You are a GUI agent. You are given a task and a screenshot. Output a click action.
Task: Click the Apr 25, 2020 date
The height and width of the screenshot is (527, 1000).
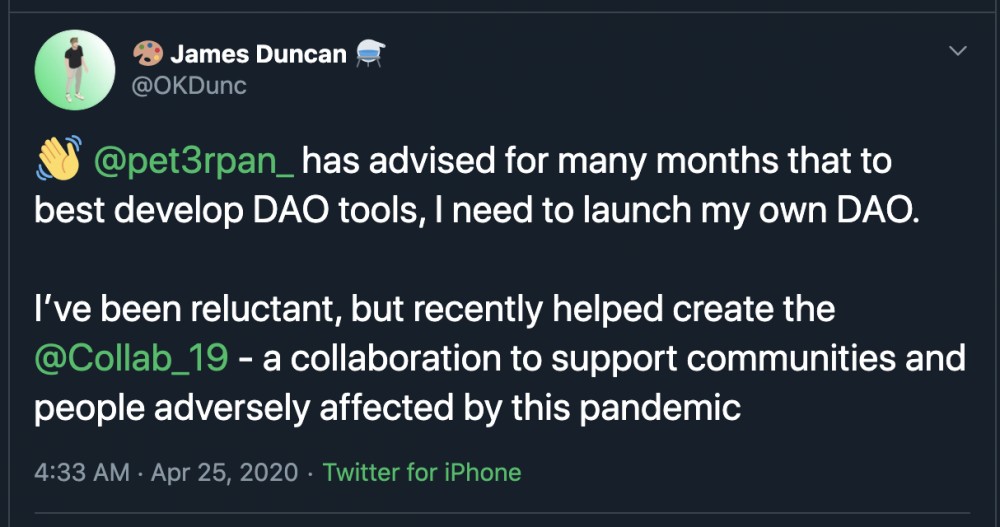[224, 471]
